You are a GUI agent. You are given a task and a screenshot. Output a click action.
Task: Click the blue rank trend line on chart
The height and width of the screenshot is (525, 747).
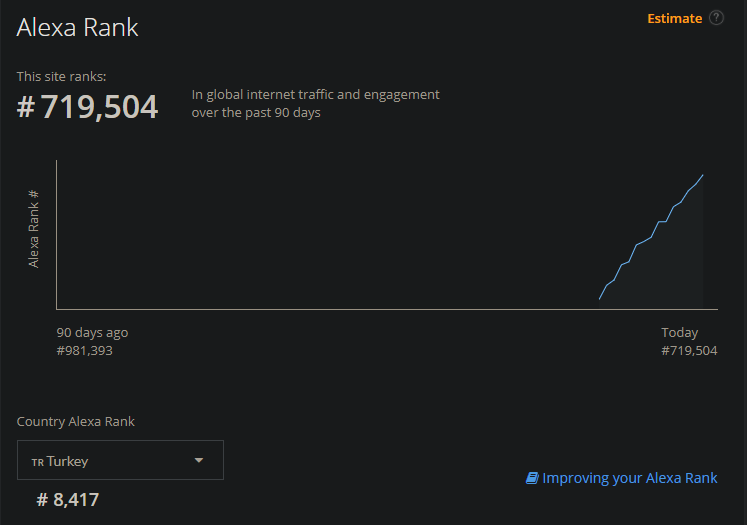651,237
